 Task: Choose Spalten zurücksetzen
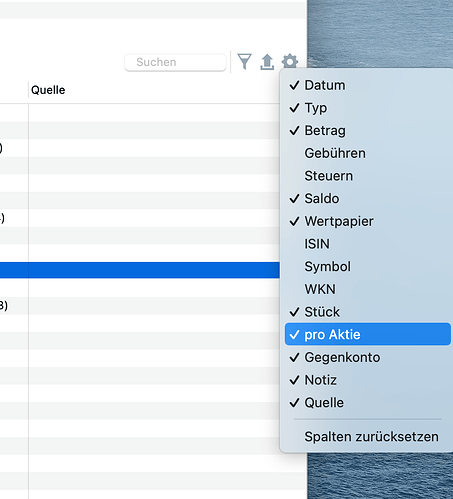click(x=368, y=437)
